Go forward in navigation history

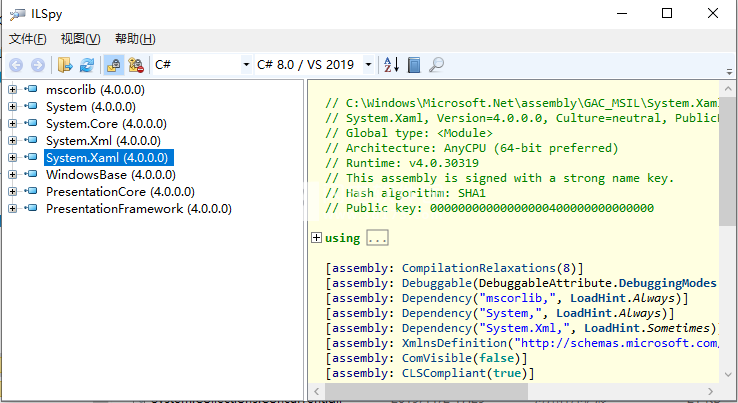pos(38,65)
